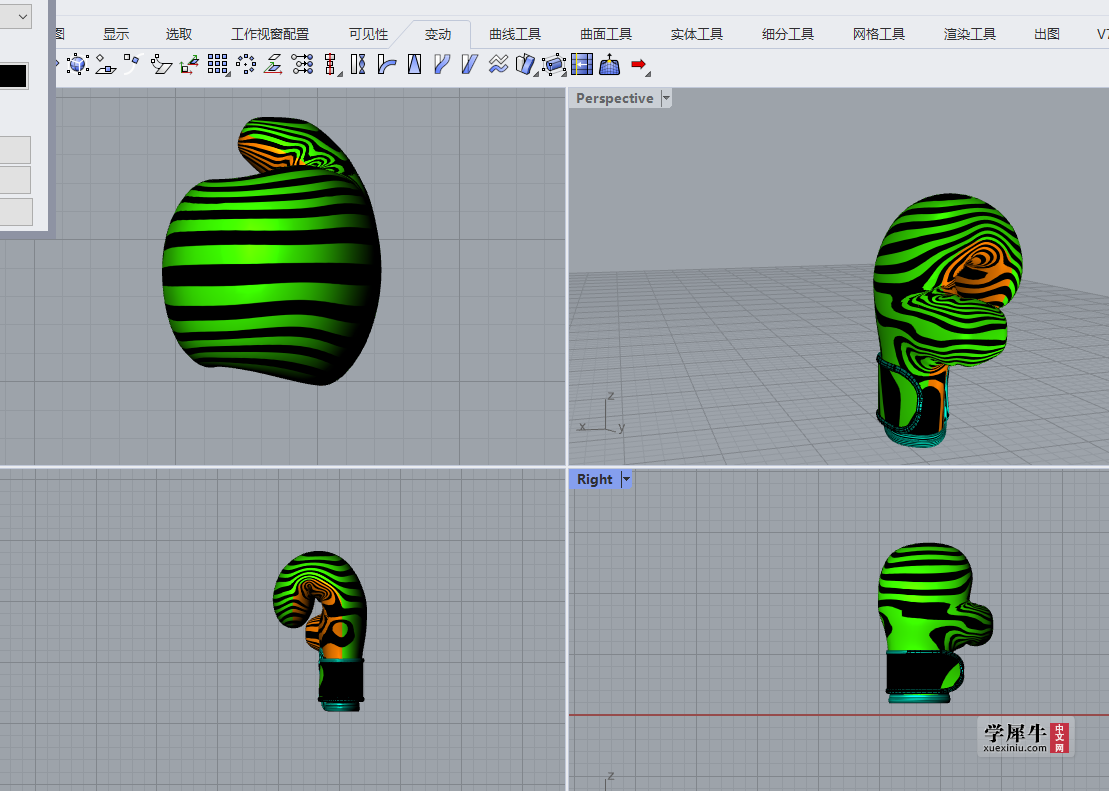Select the Move UVN tool

[581, 65]
